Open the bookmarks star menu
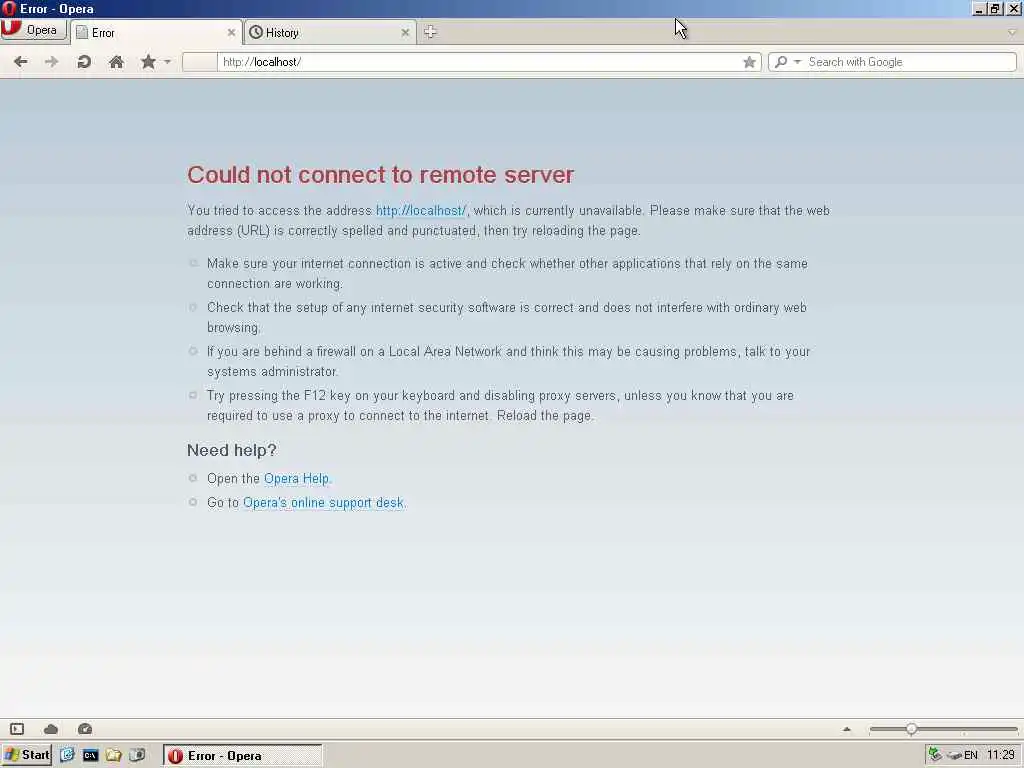Viewport: 1024px width, 768px height. (148, 62)
